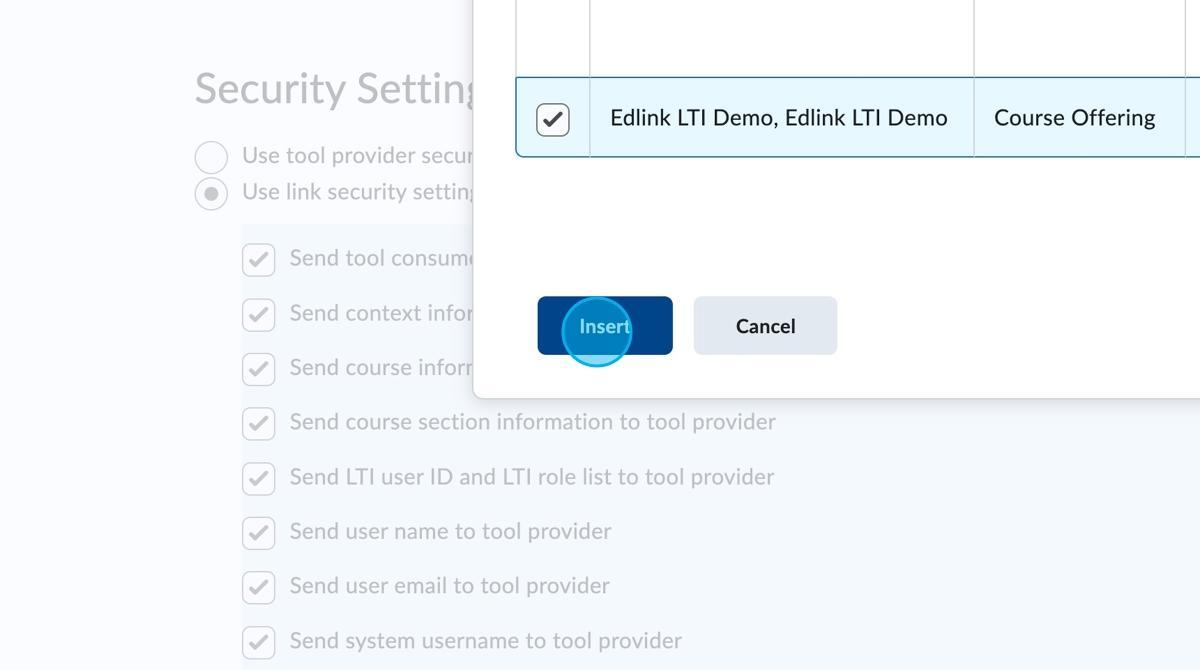Uncheck Send LTI user ID checkbox
This screenshot has height=670, width=1200.
tap(258, 478)
